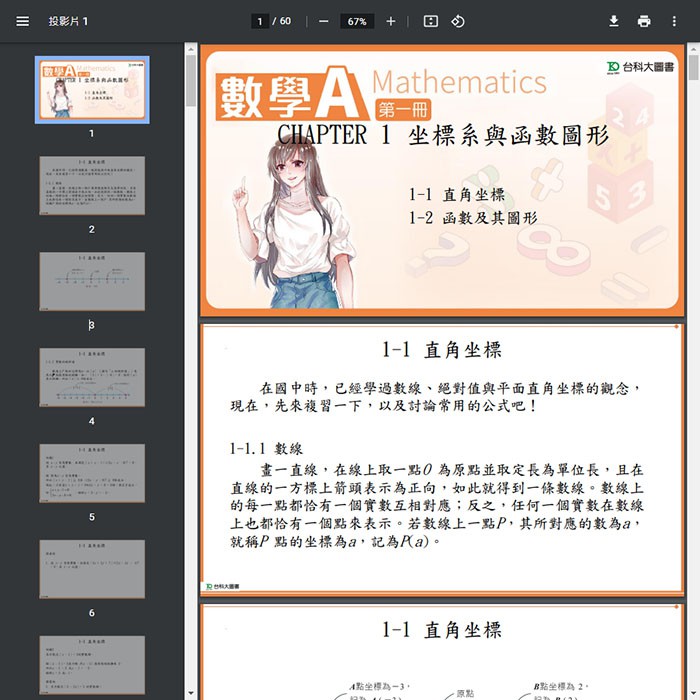Image resolution: width=700 pixels, height=700 pixels.
Task: Open the more actions three-dot menu
Action: click(674, 21)
